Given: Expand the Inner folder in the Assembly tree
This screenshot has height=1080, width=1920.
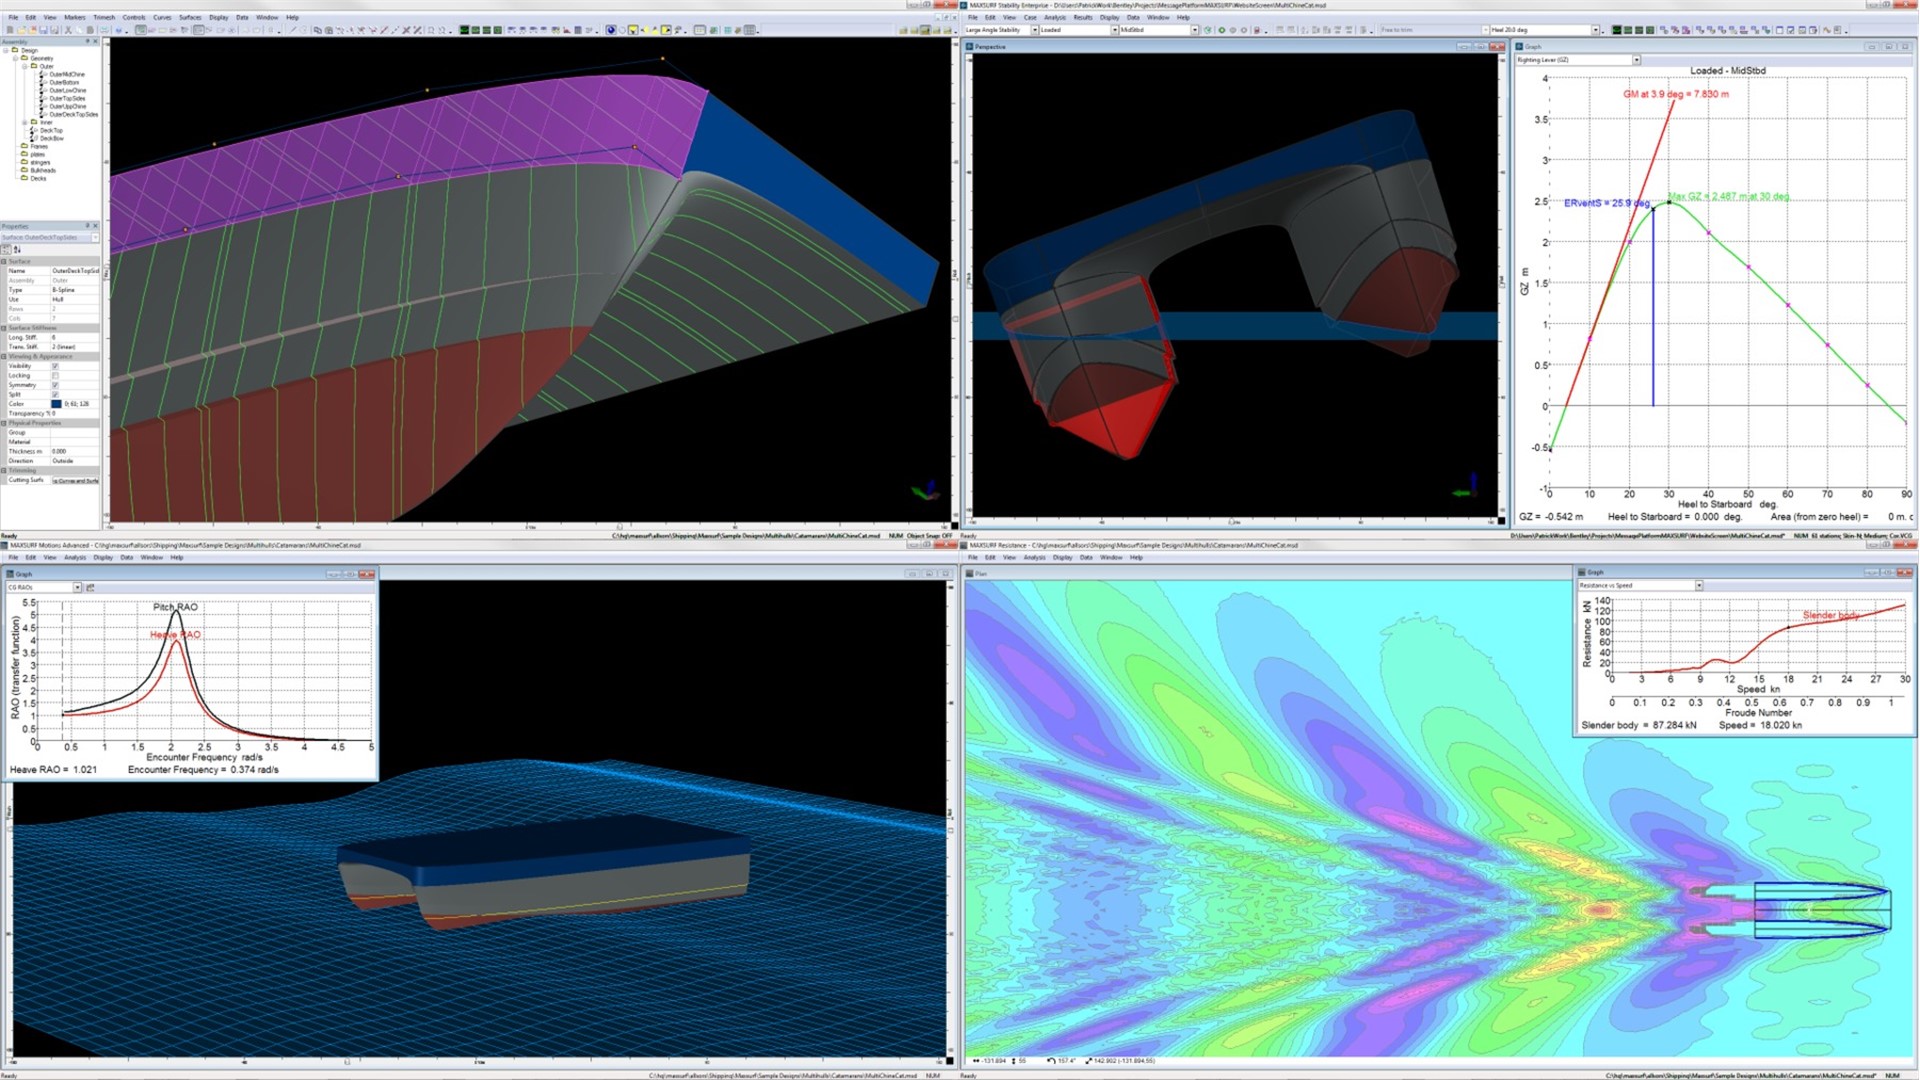Looking at the screenshot, I should (24, 122).
